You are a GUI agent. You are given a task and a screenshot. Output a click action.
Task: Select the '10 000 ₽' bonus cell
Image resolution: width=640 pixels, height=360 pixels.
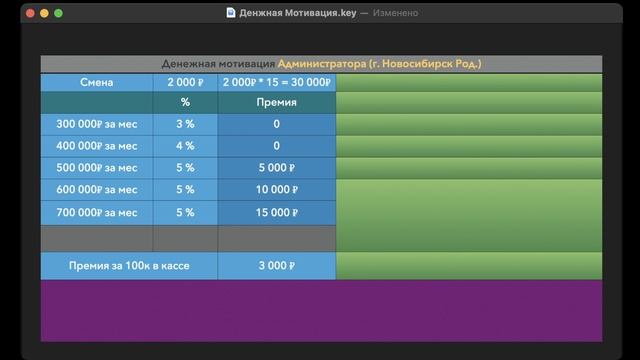click(277, 190)
